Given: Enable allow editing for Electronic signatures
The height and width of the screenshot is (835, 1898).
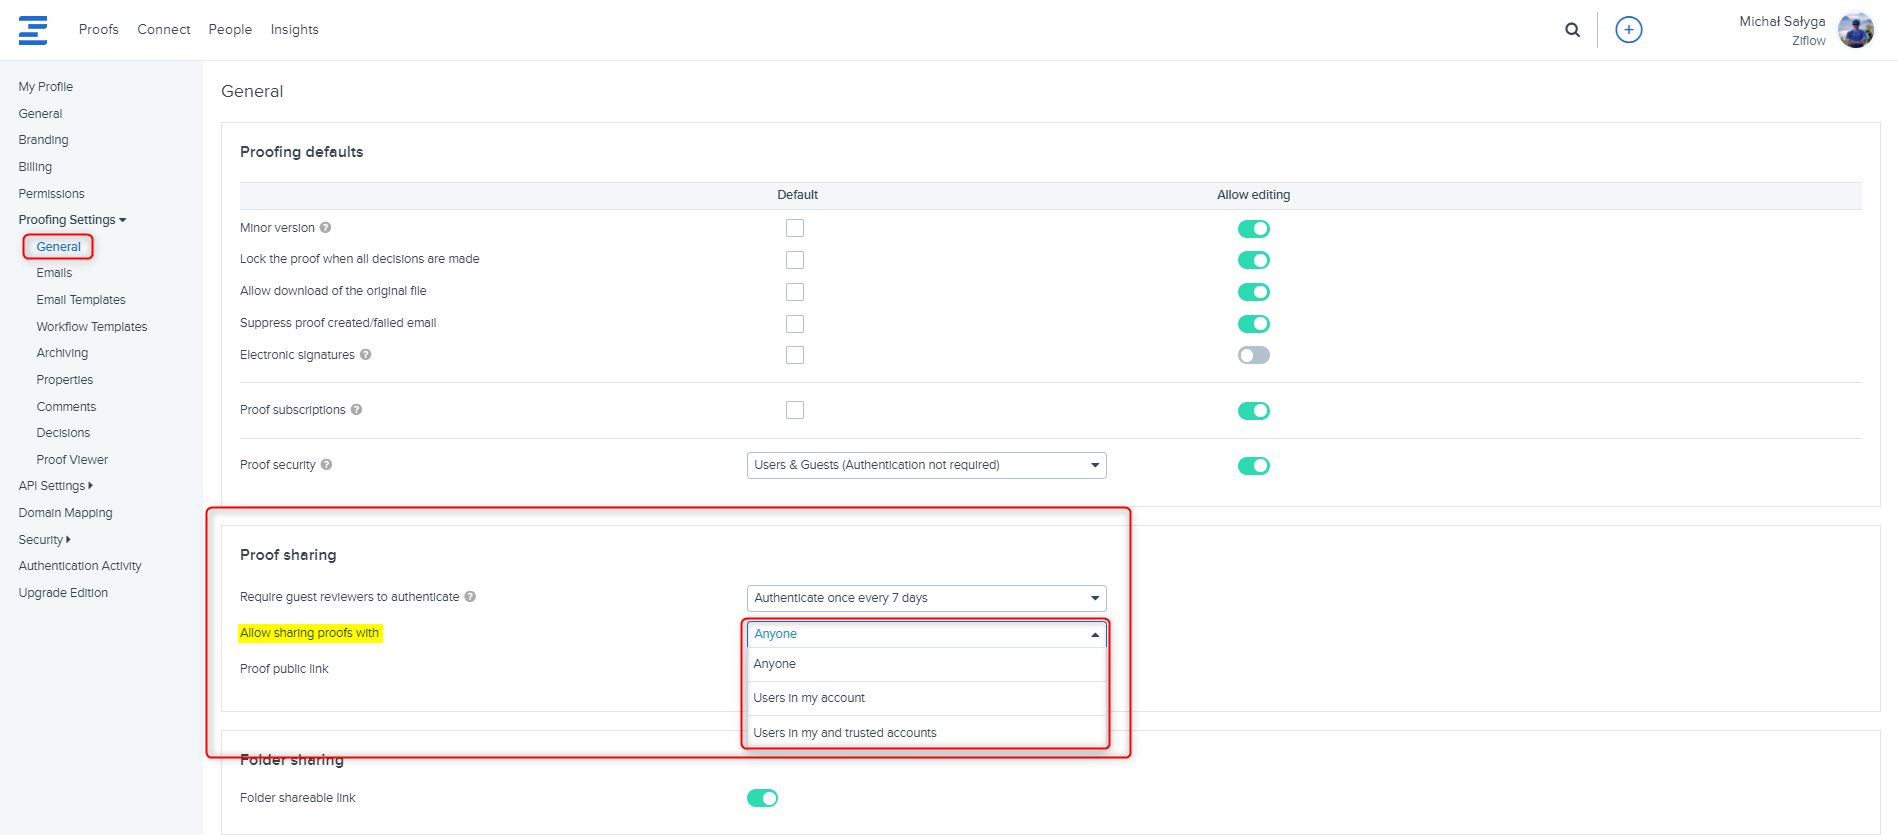Looking at the screenshot, I should (x=1253, y=355).
